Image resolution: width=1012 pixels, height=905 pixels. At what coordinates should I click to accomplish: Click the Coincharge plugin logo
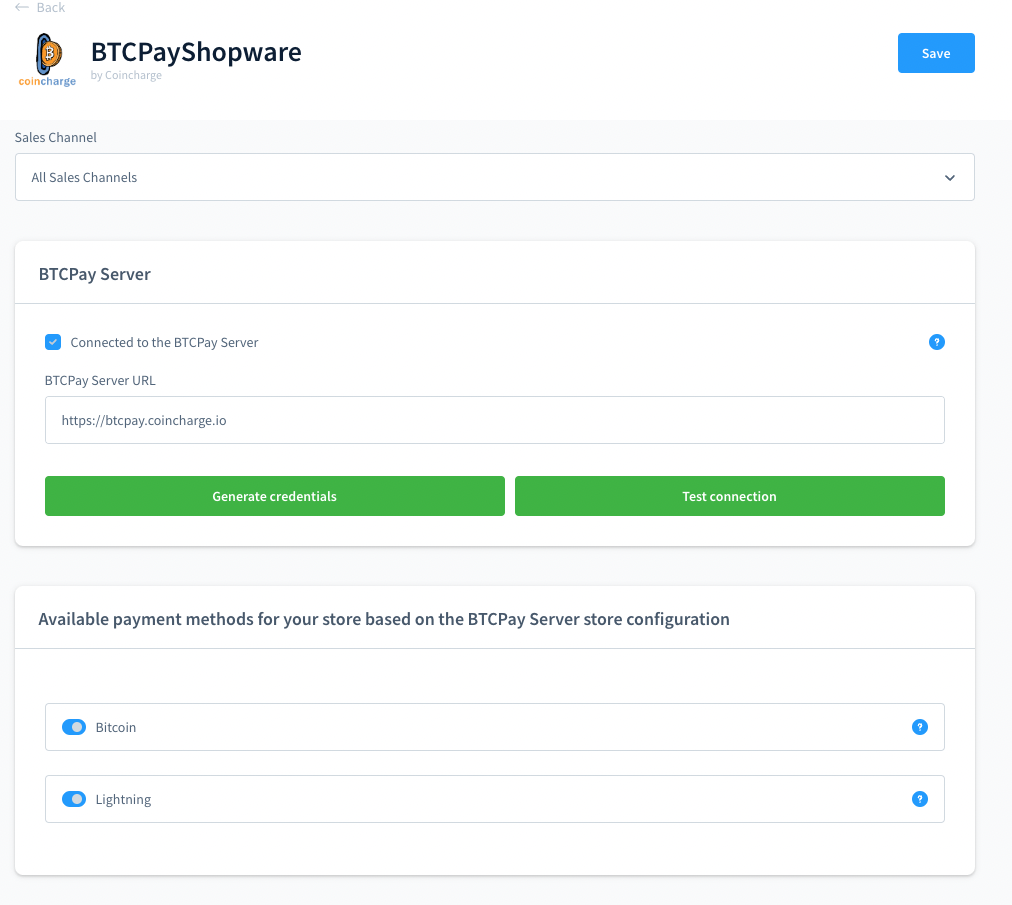(47, 60)
